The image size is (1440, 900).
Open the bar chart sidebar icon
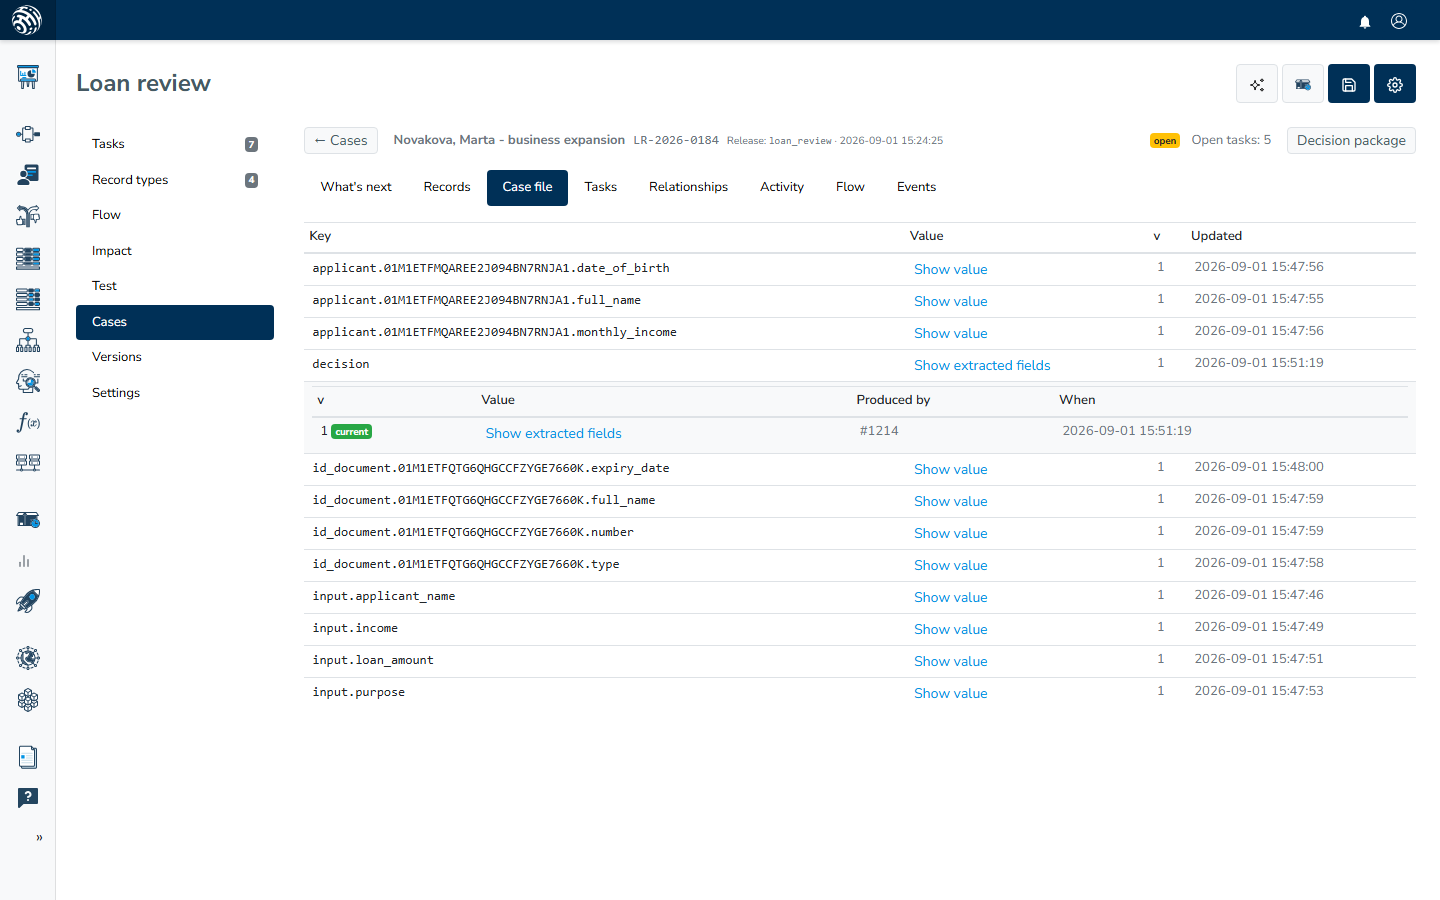(x=24, y=561)
